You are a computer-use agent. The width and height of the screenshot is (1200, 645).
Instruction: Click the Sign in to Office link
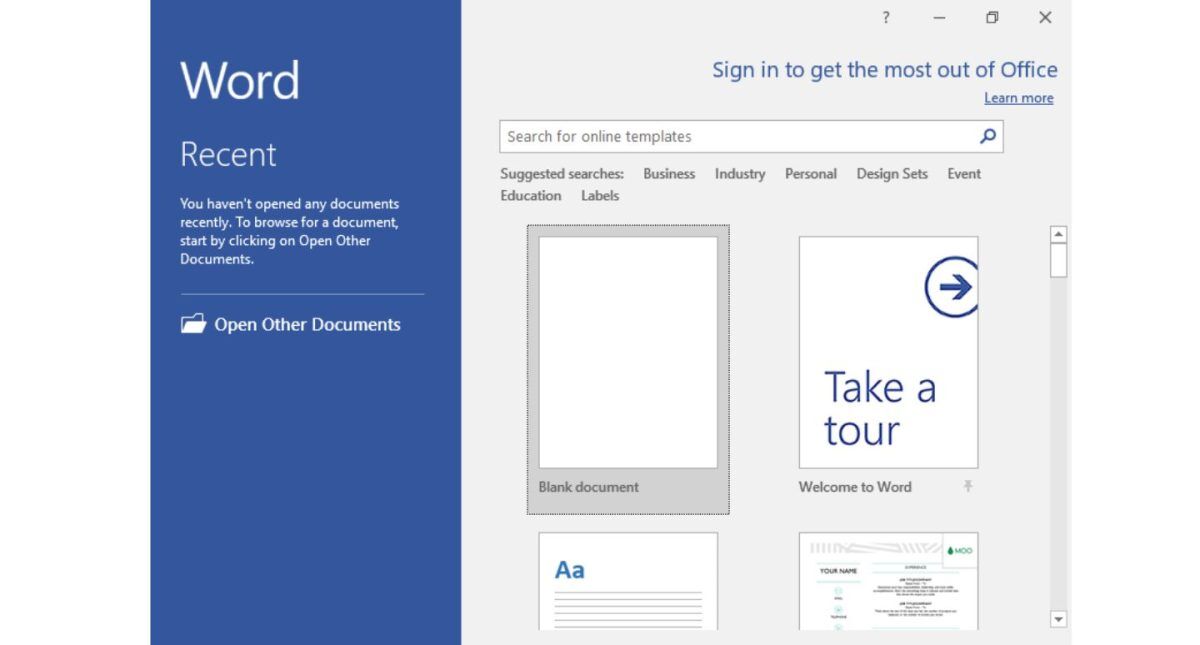pos(884,70)
